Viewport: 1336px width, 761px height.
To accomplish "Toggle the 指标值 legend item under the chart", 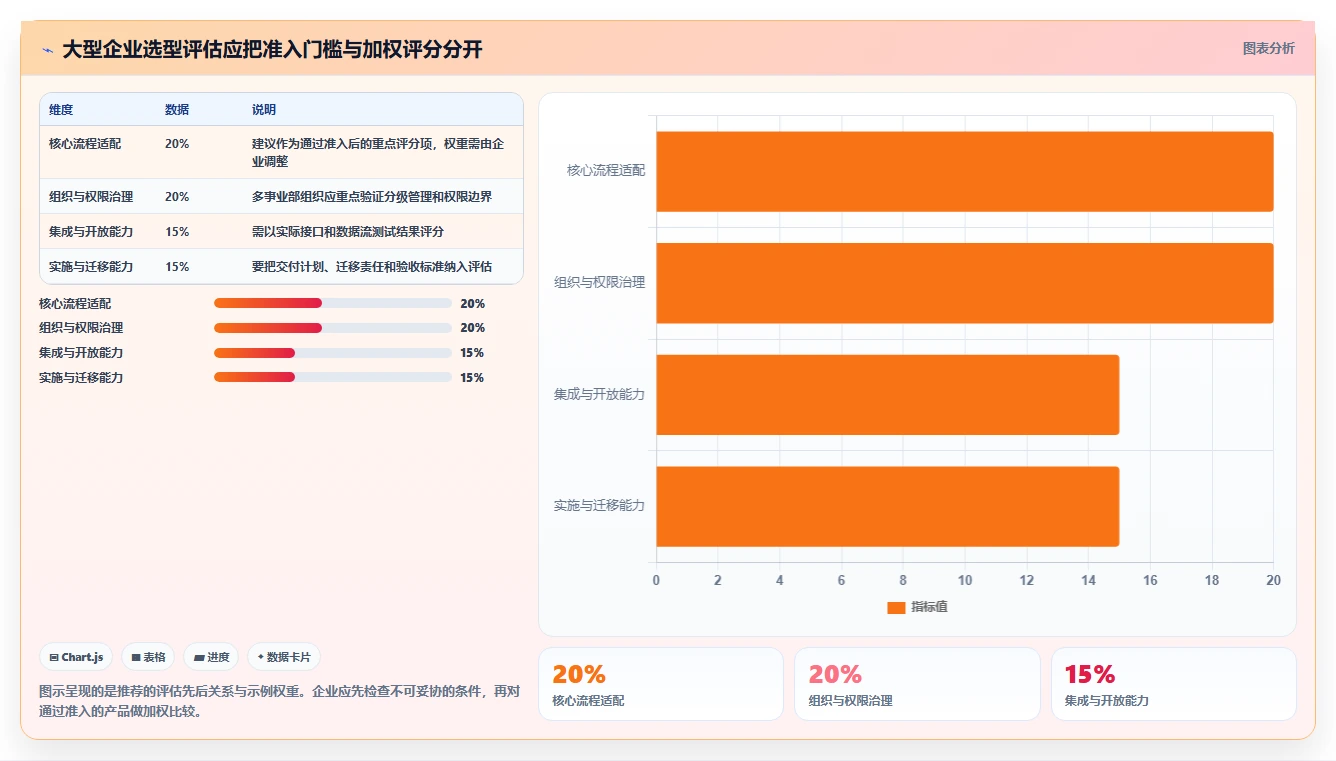I will (917, 607).
